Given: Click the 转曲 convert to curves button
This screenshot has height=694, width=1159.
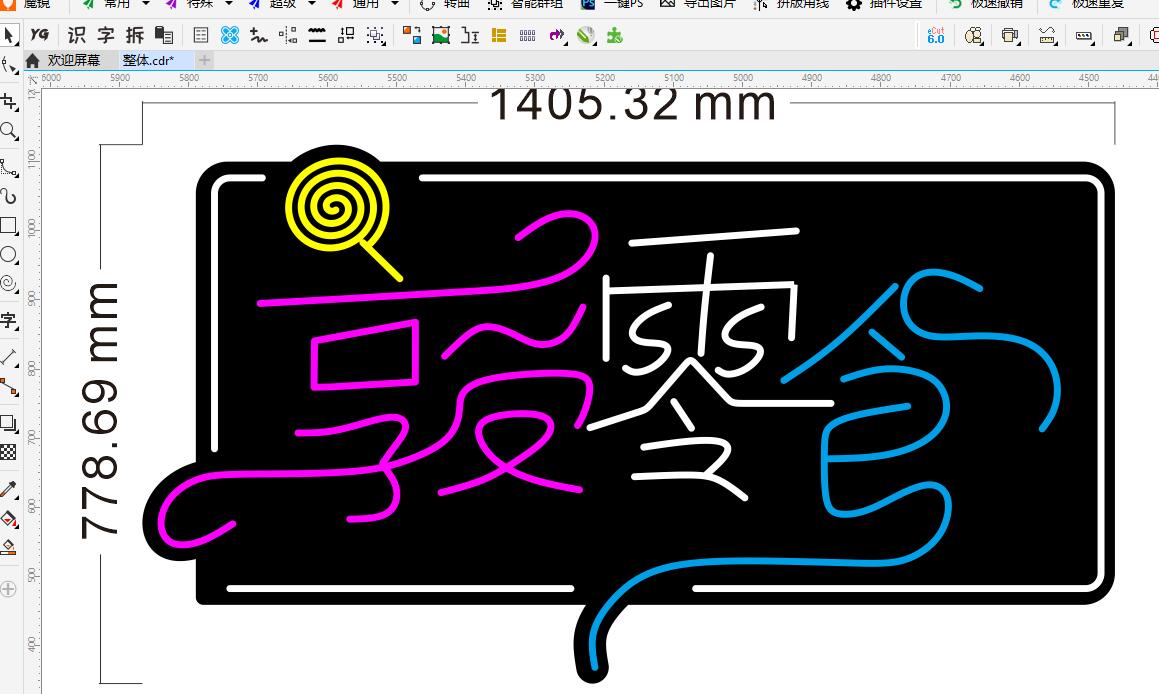Looking at the screenshot, I should tap(445, 4).
